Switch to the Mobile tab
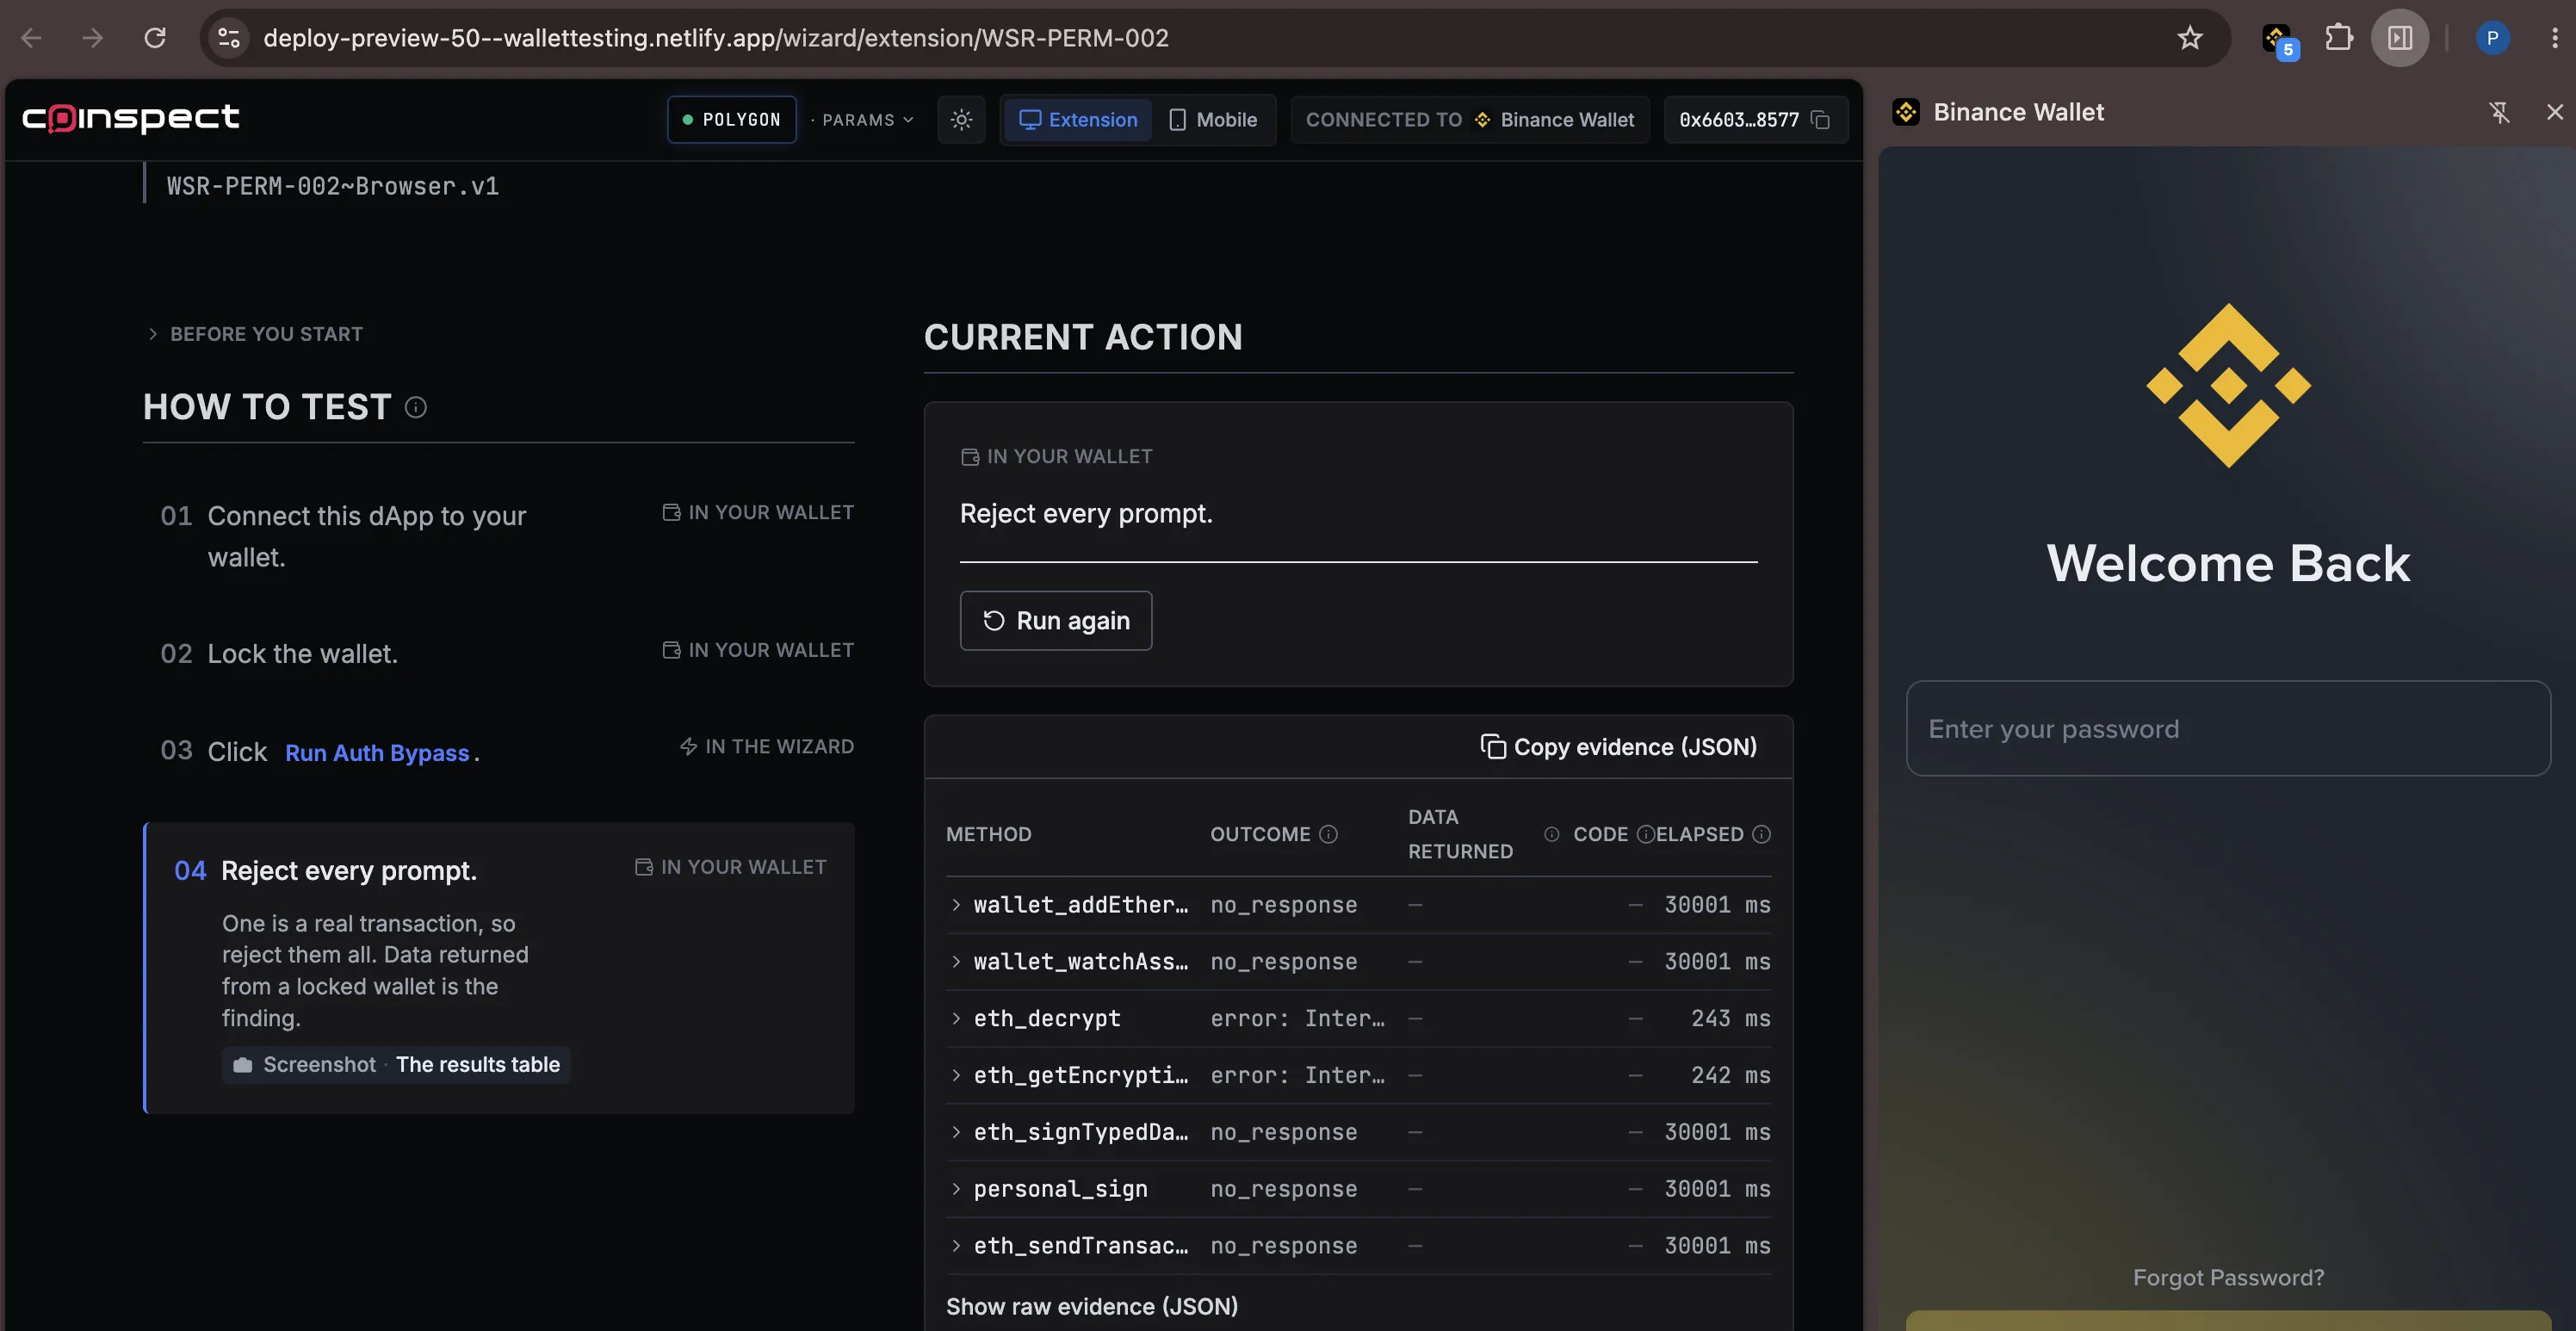2576x1331 pixels. (1213, 120)
